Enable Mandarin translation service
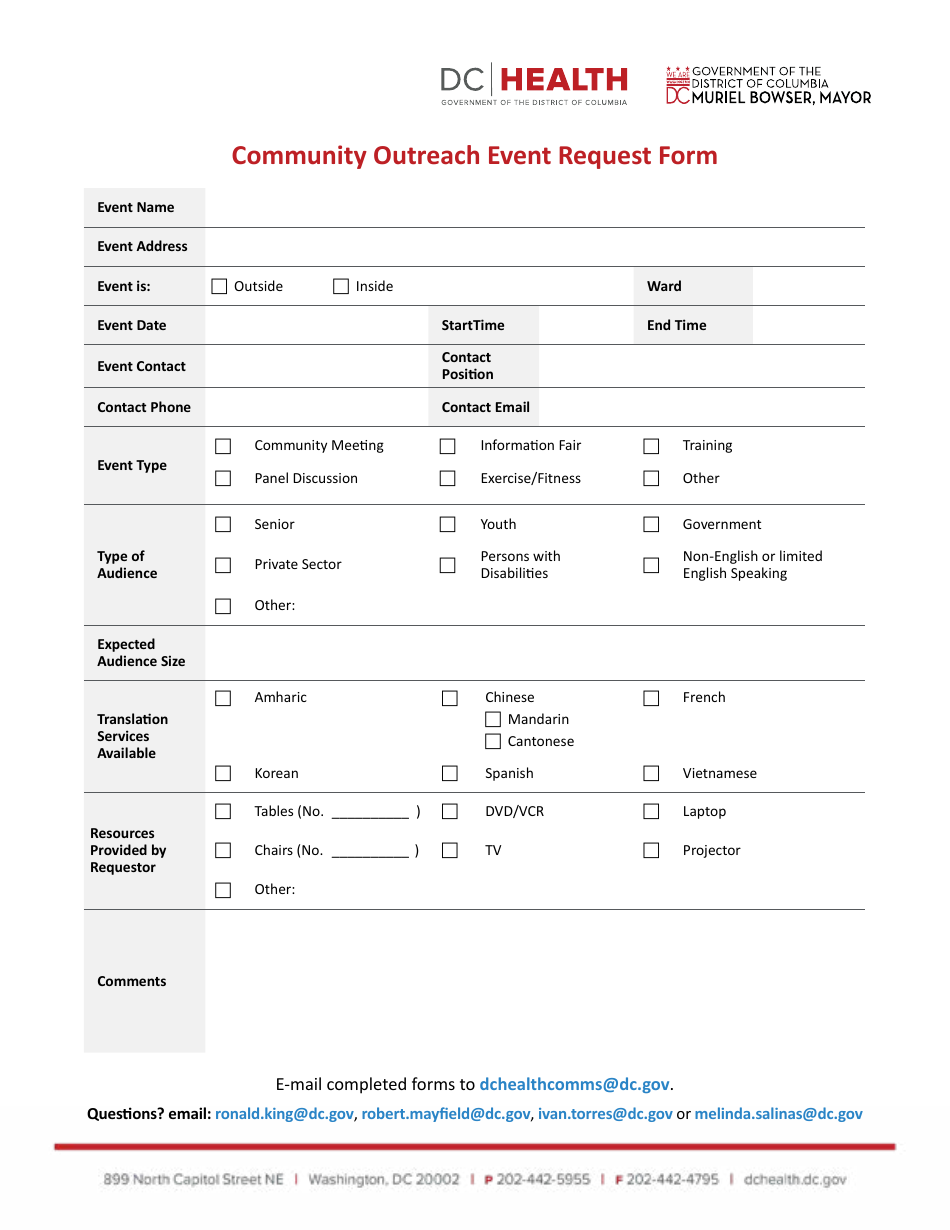 pos(492,719)
